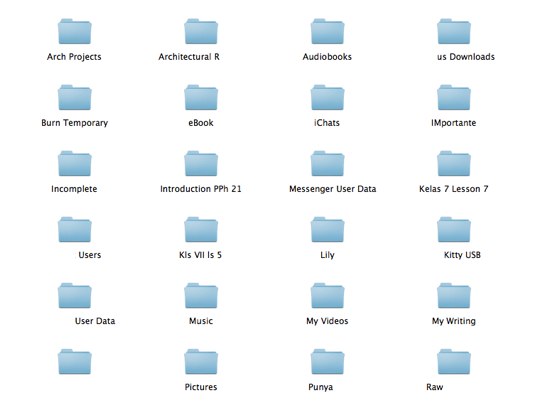Select the My Writing folder icon
Viewport: 550px width, 413px height.
click(454, 296)
